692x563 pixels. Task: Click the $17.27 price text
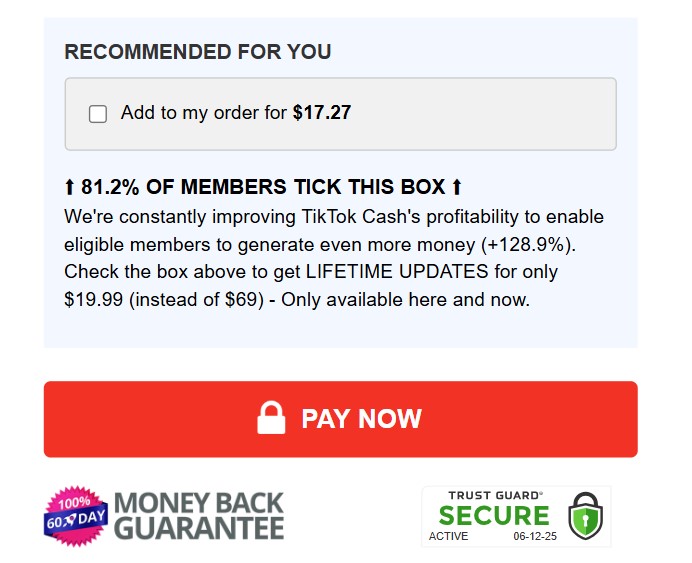click(x=321, y=113)
